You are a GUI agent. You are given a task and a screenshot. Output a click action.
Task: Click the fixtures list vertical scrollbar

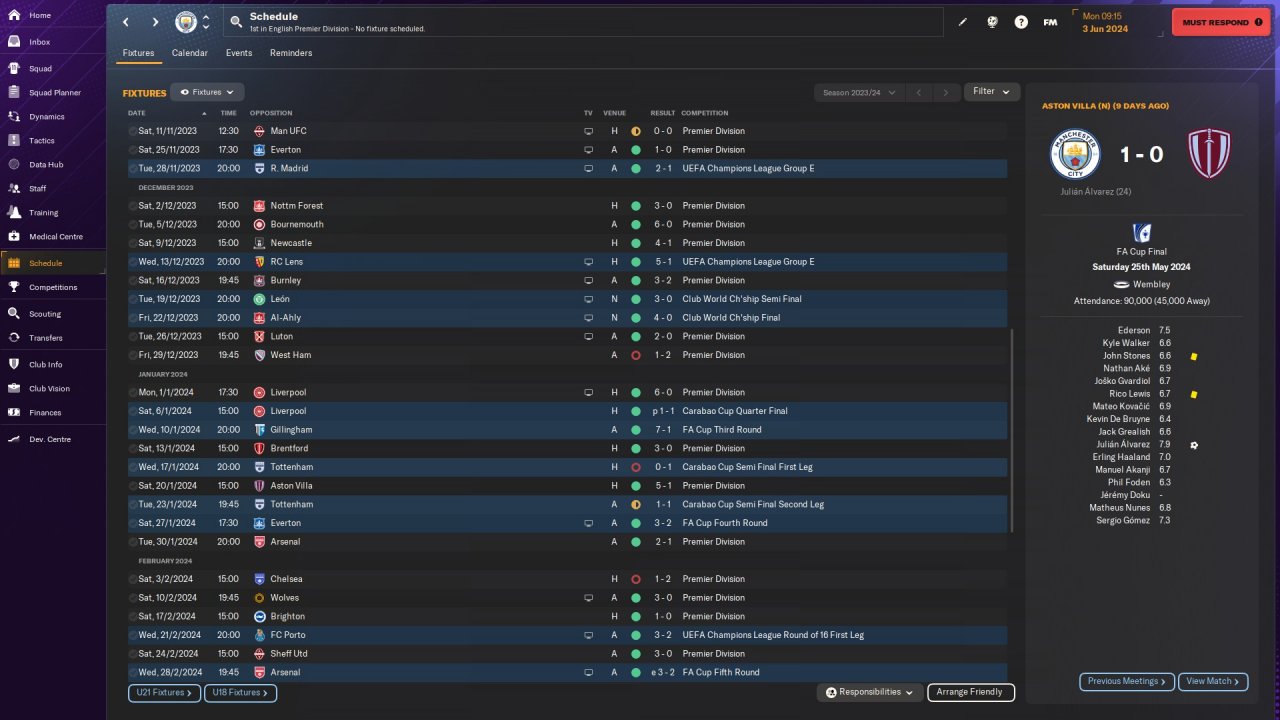click(x=1012, y=430)
